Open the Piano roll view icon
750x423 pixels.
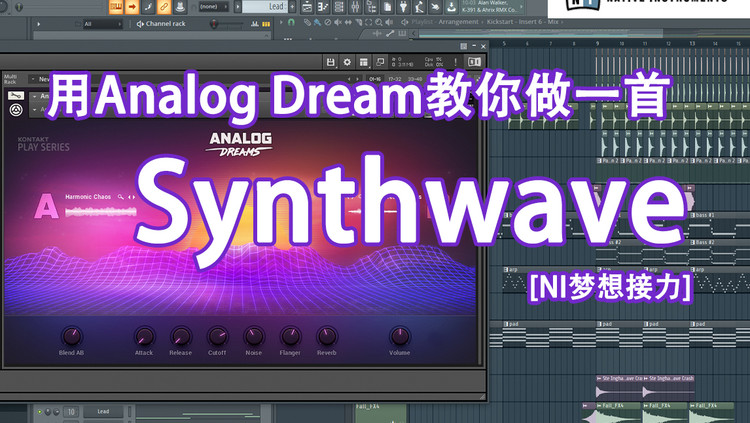click(323, 7)
